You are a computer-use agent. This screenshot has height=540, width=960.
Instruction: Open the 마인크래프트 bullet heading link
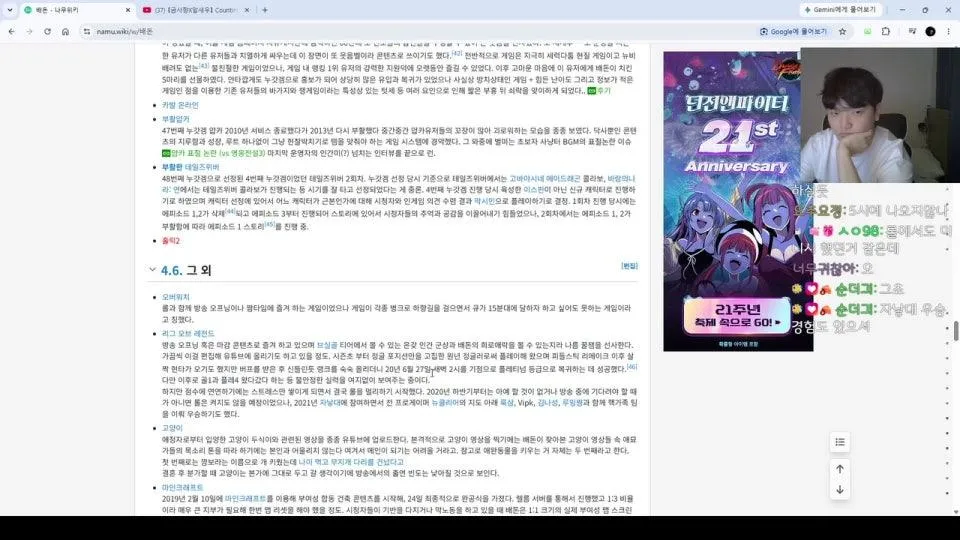(x=182, y=488)
